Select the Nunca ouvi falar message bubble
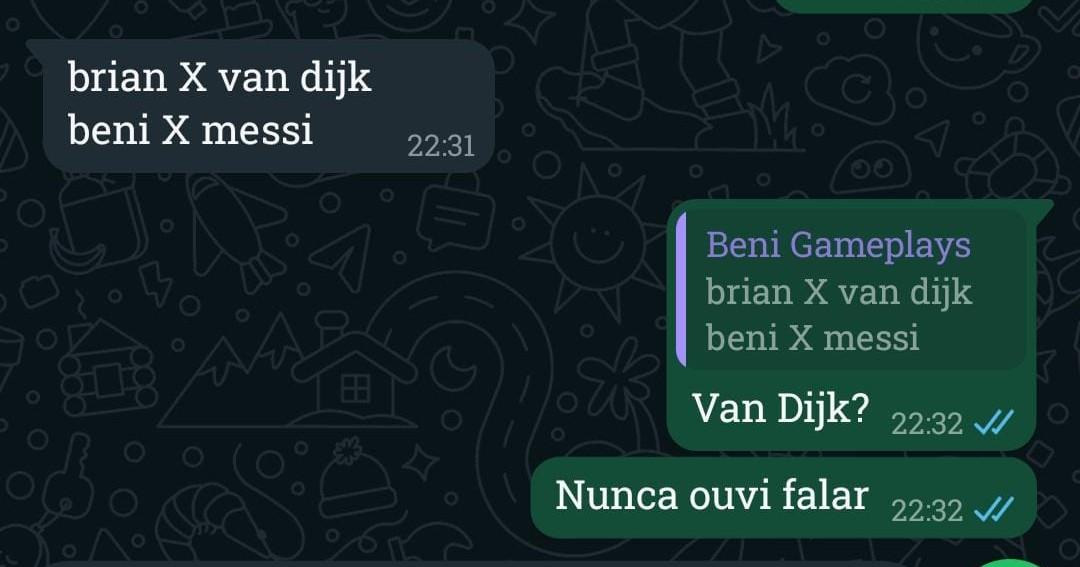Viewport: 1080px width, 567px height. [784, 497]
